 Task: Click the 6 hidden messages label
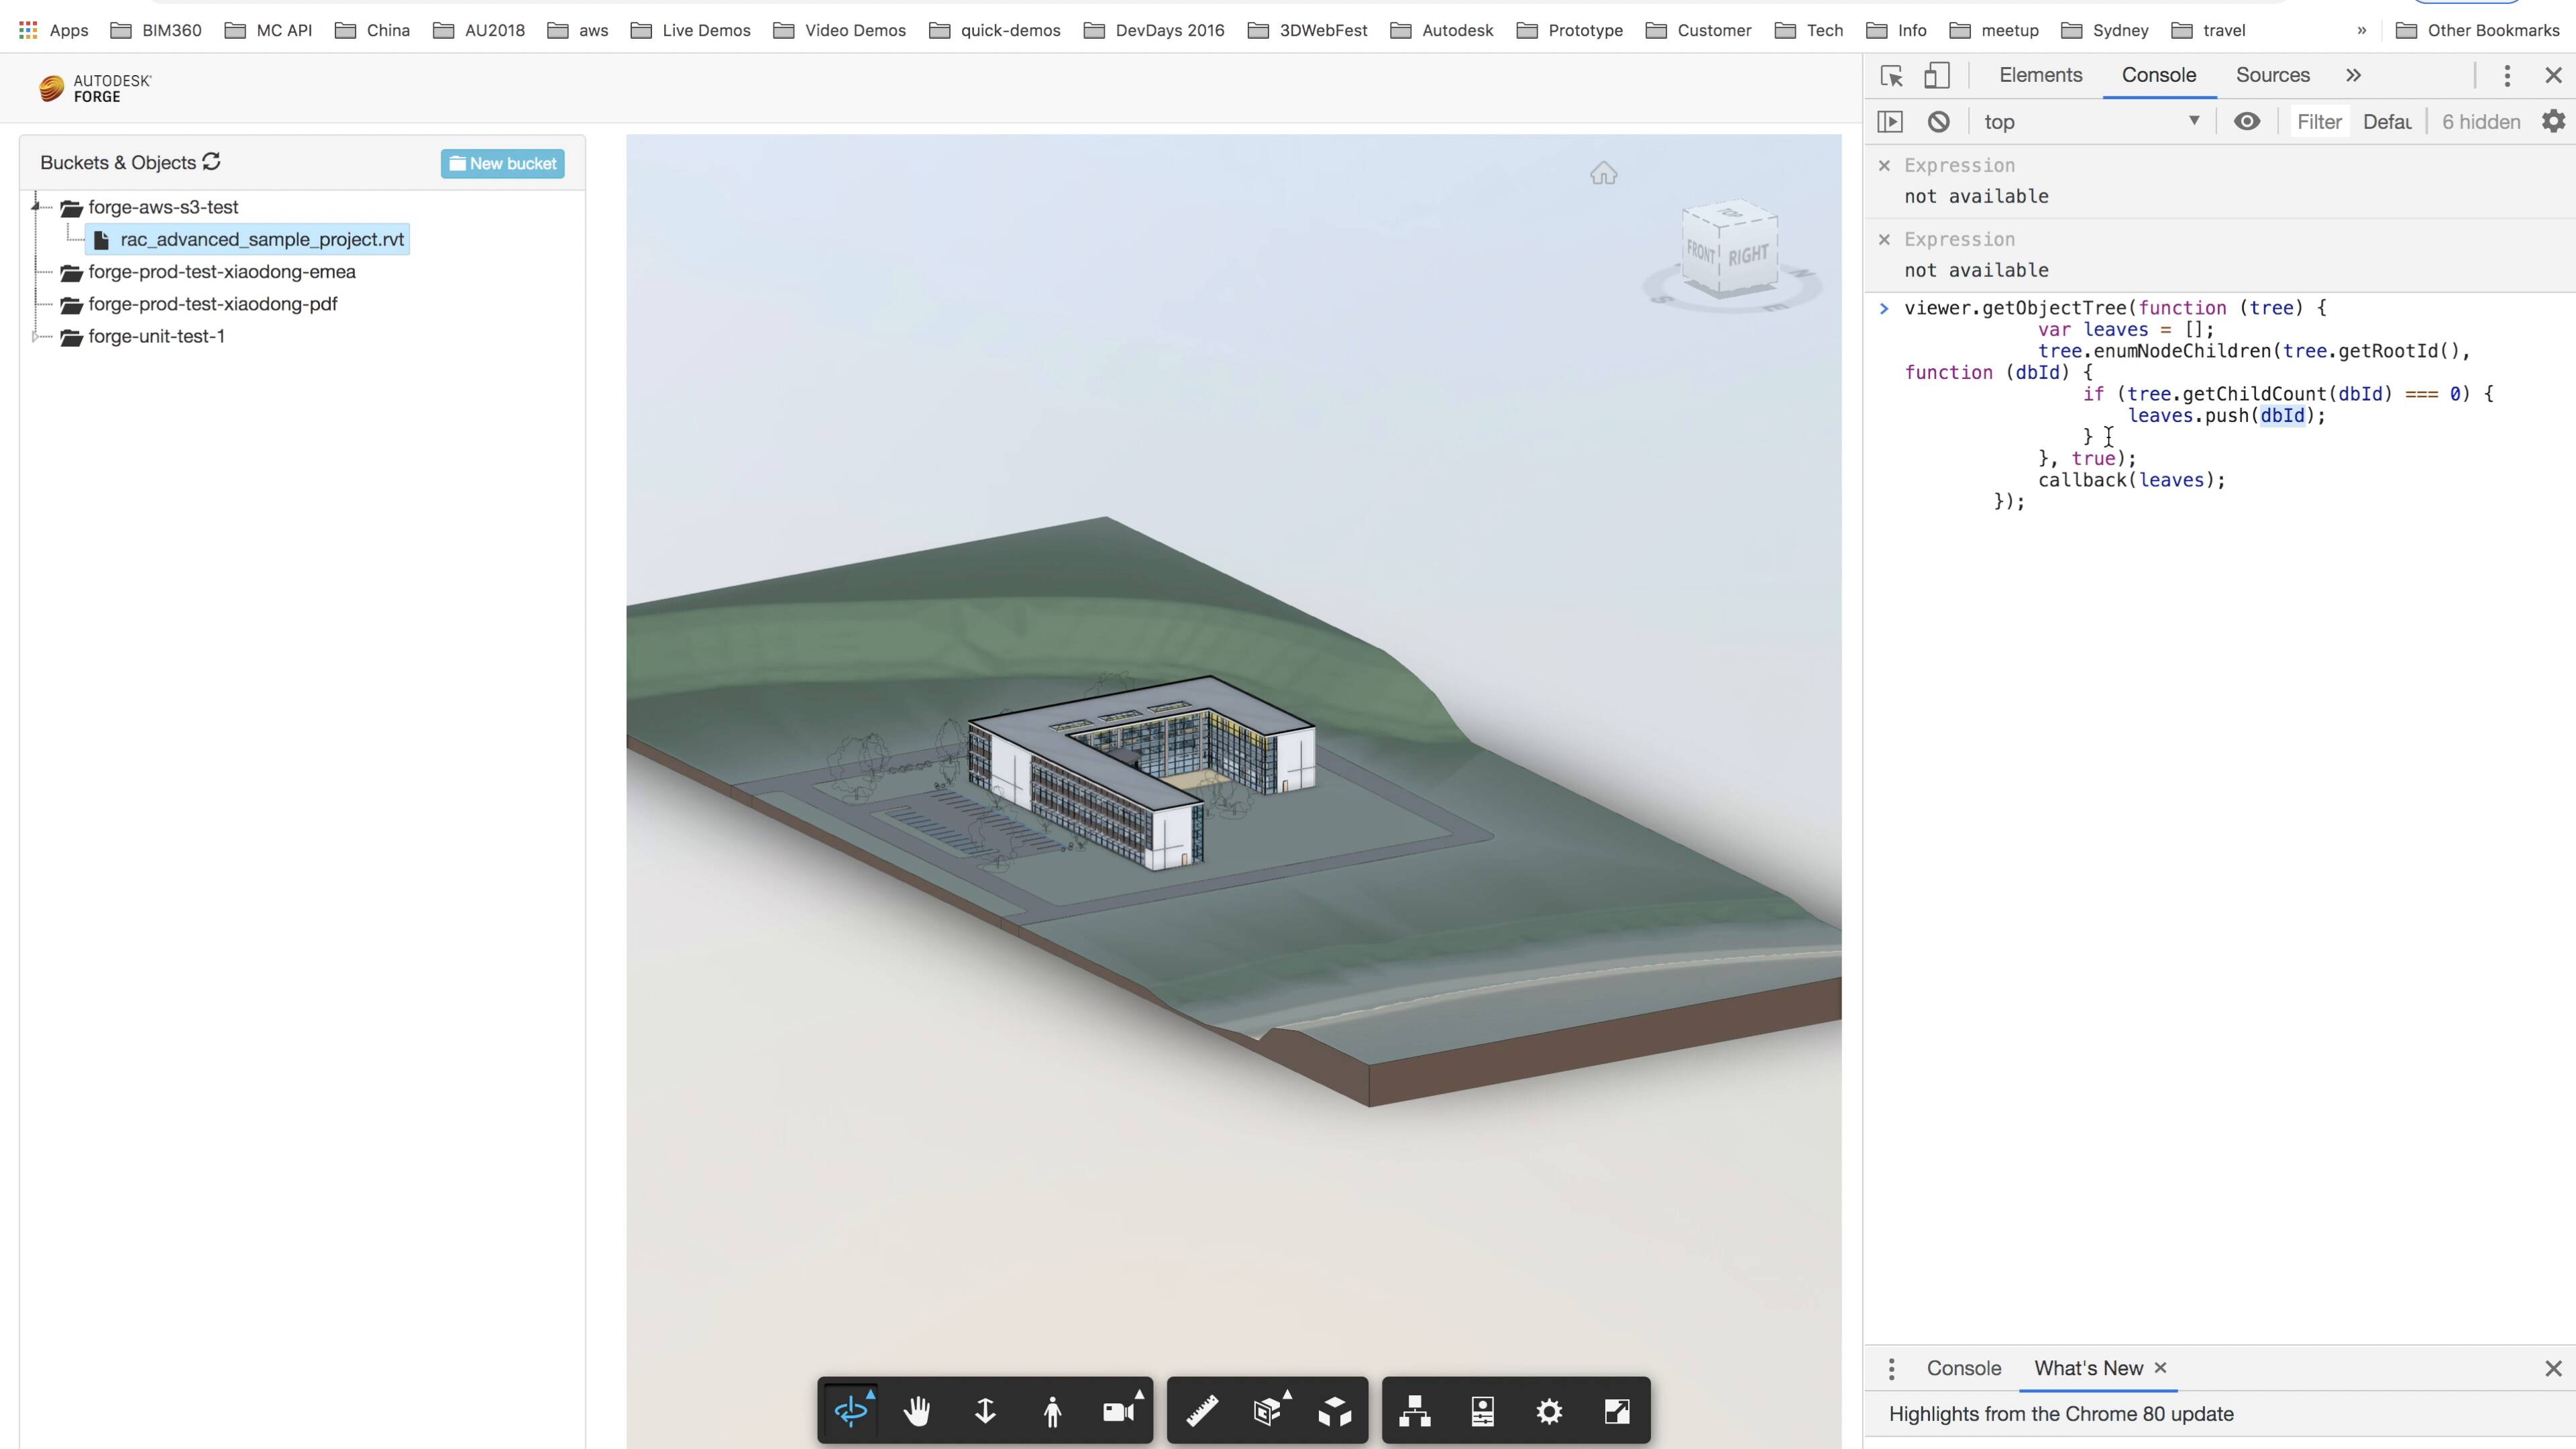pyautogui.click(x=2481, y=122)
